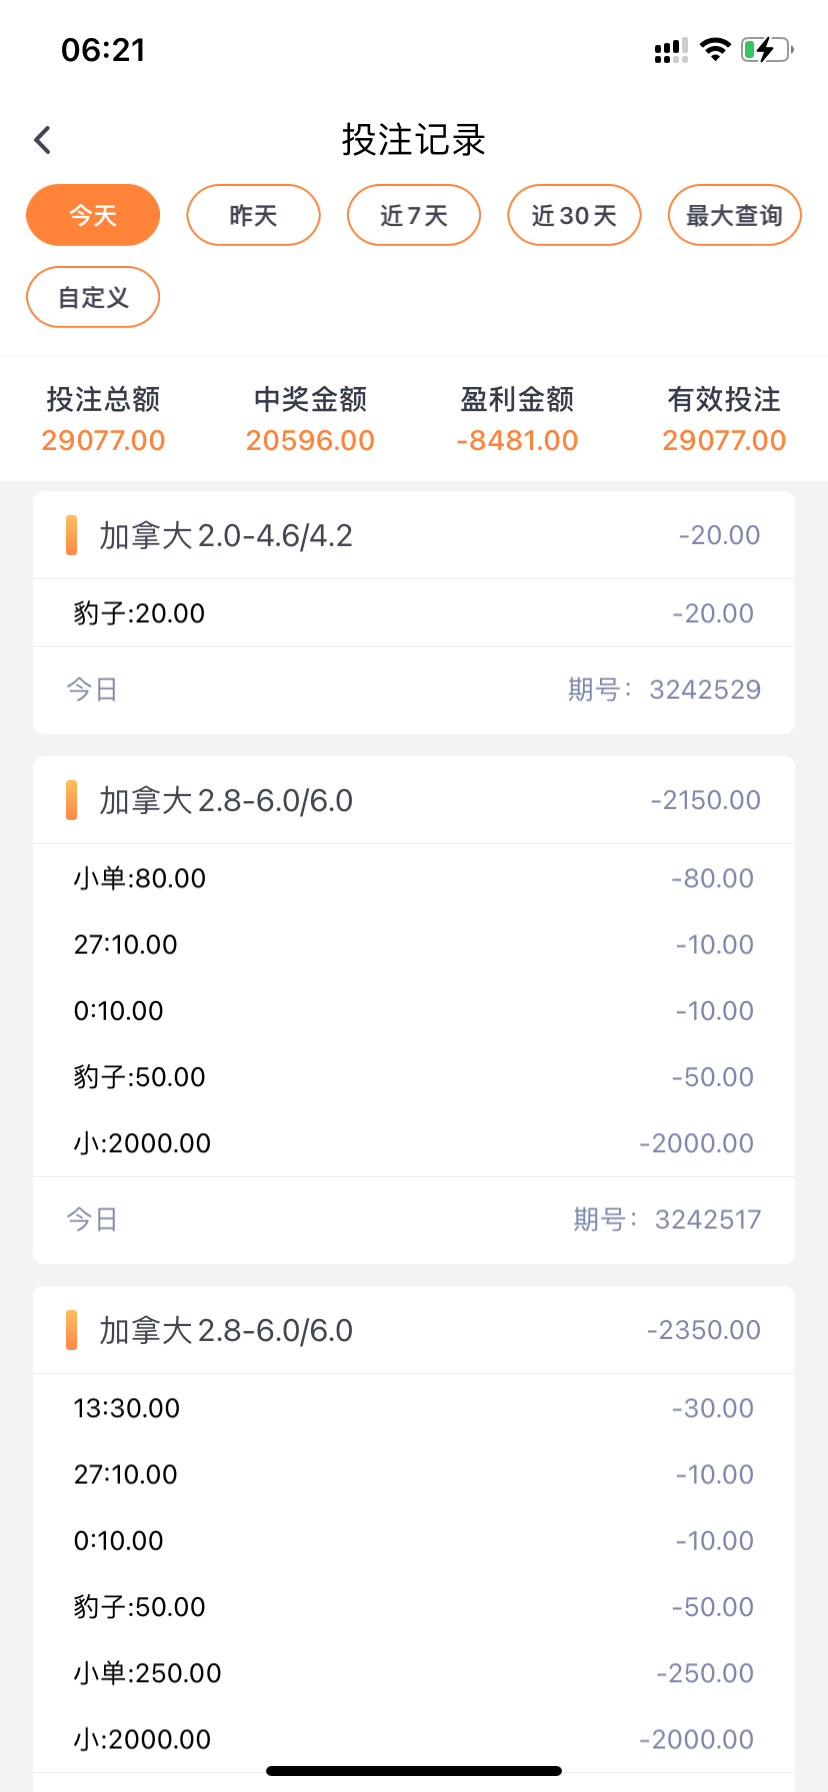828x1792 pixels.
Task: Tap the battery charging icon
Action: tap(766, 50)
